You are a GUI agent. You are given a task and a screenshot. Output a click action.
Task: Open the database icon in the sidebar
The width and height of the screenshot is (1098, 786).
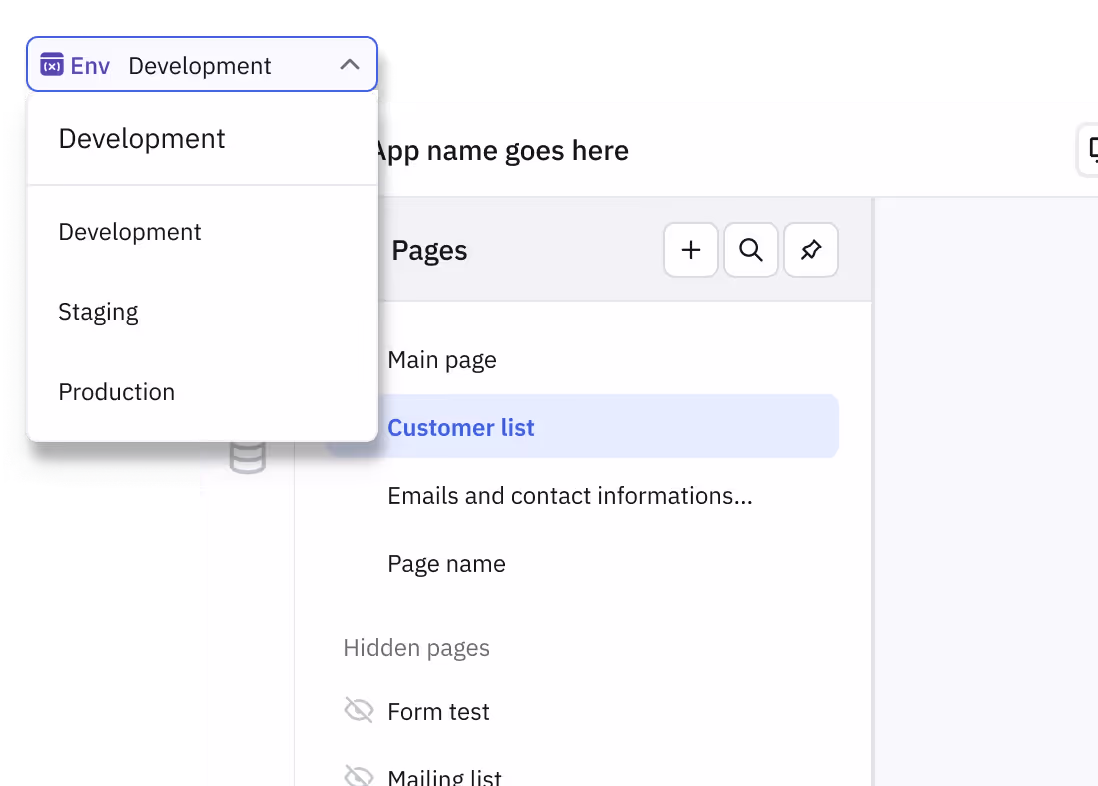click(247, 457)
